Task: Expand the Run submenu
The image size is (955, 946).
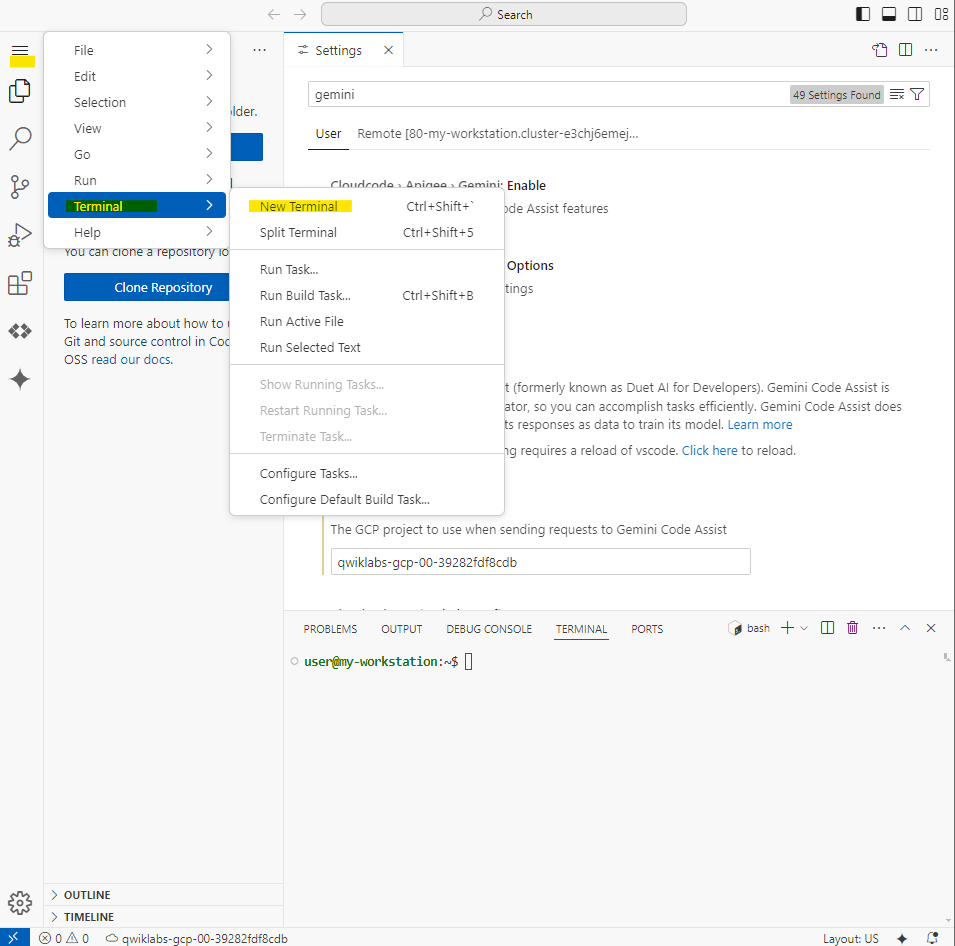Action: (x=137, y=180)
